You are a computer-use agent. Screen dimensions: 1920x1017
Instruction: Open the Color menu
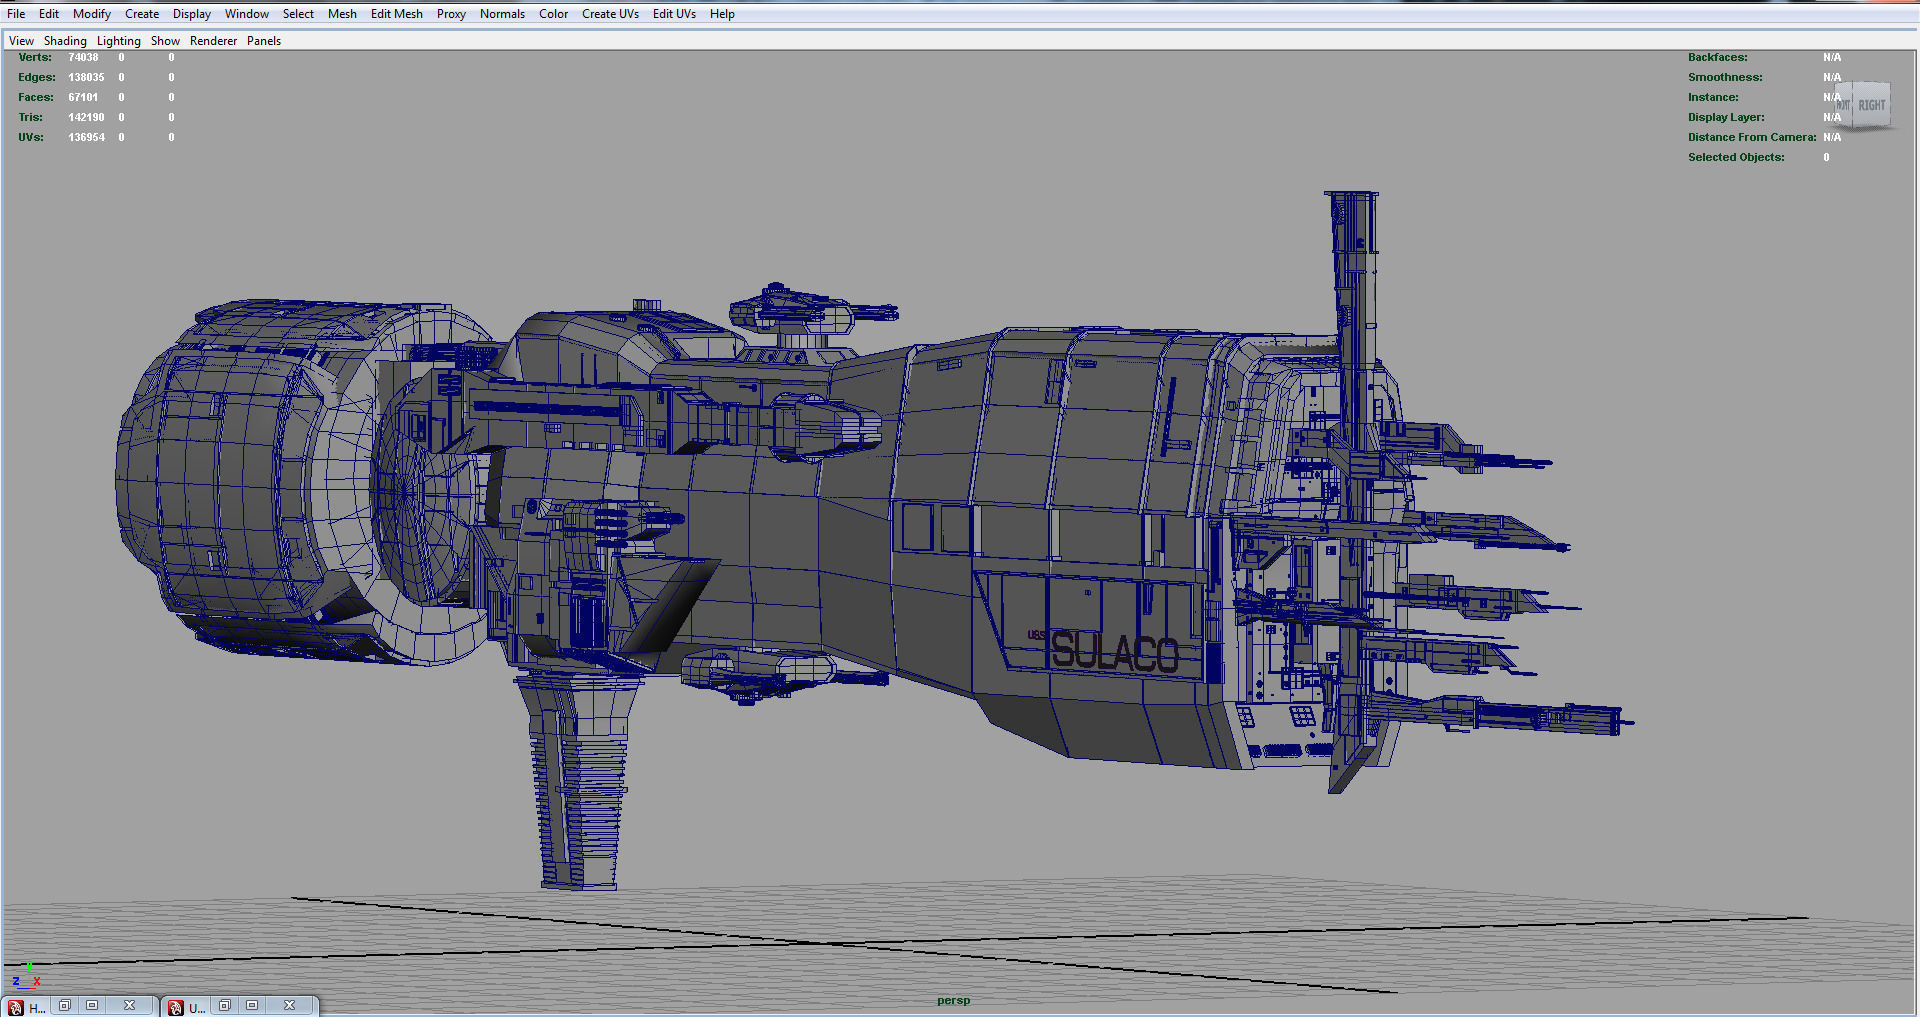(553, 14)
